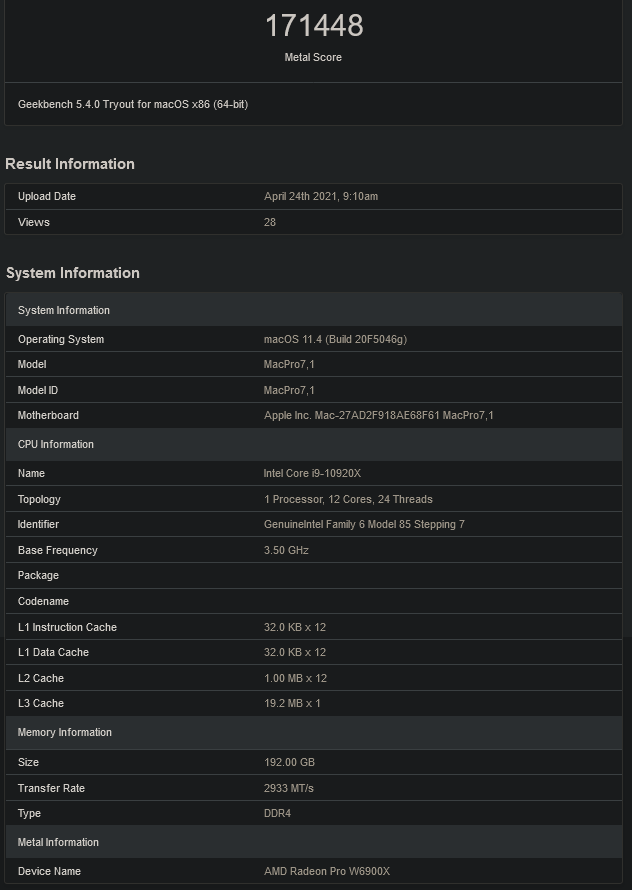The height and width of the screenshot is (890, 632).
Task: Click the Base Frequency value 3.50 GHz
Action: click(x=286, y=550)
